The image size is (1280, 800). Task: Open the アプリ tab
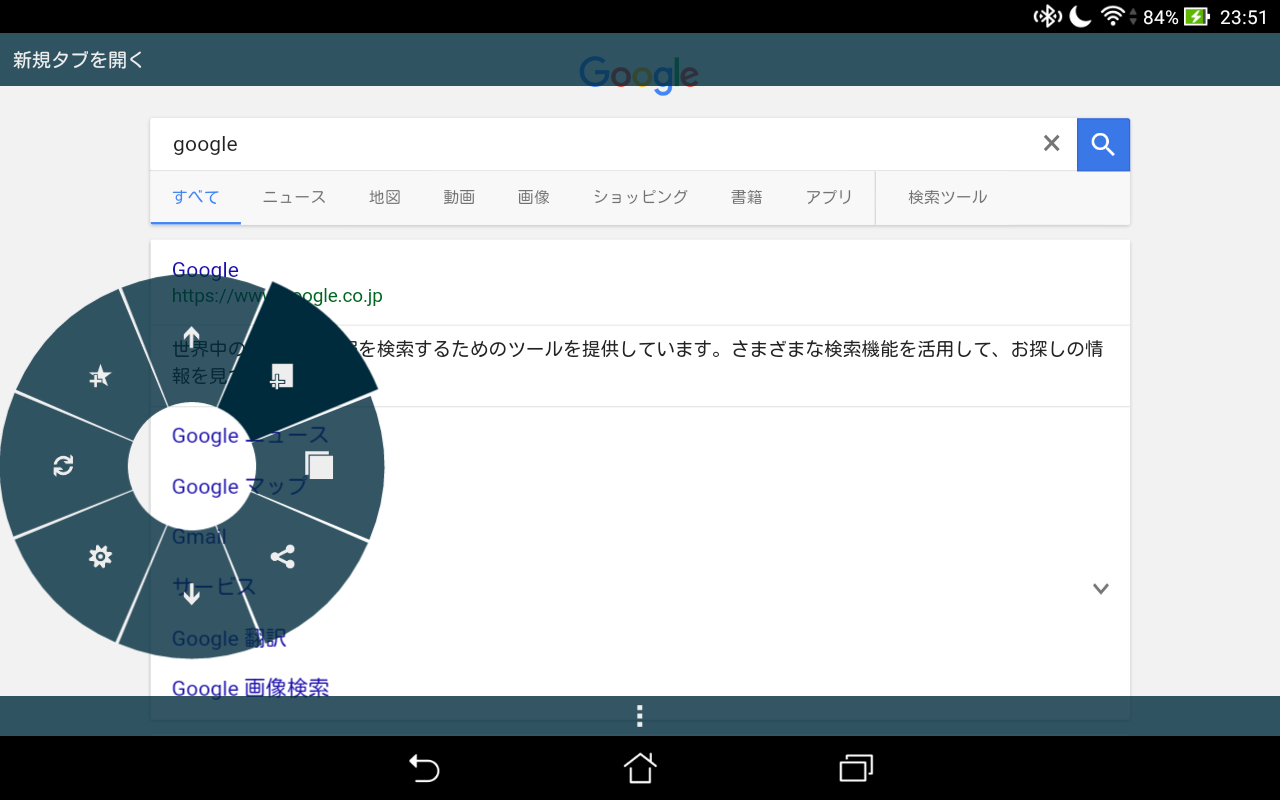[x=829, y=197]
